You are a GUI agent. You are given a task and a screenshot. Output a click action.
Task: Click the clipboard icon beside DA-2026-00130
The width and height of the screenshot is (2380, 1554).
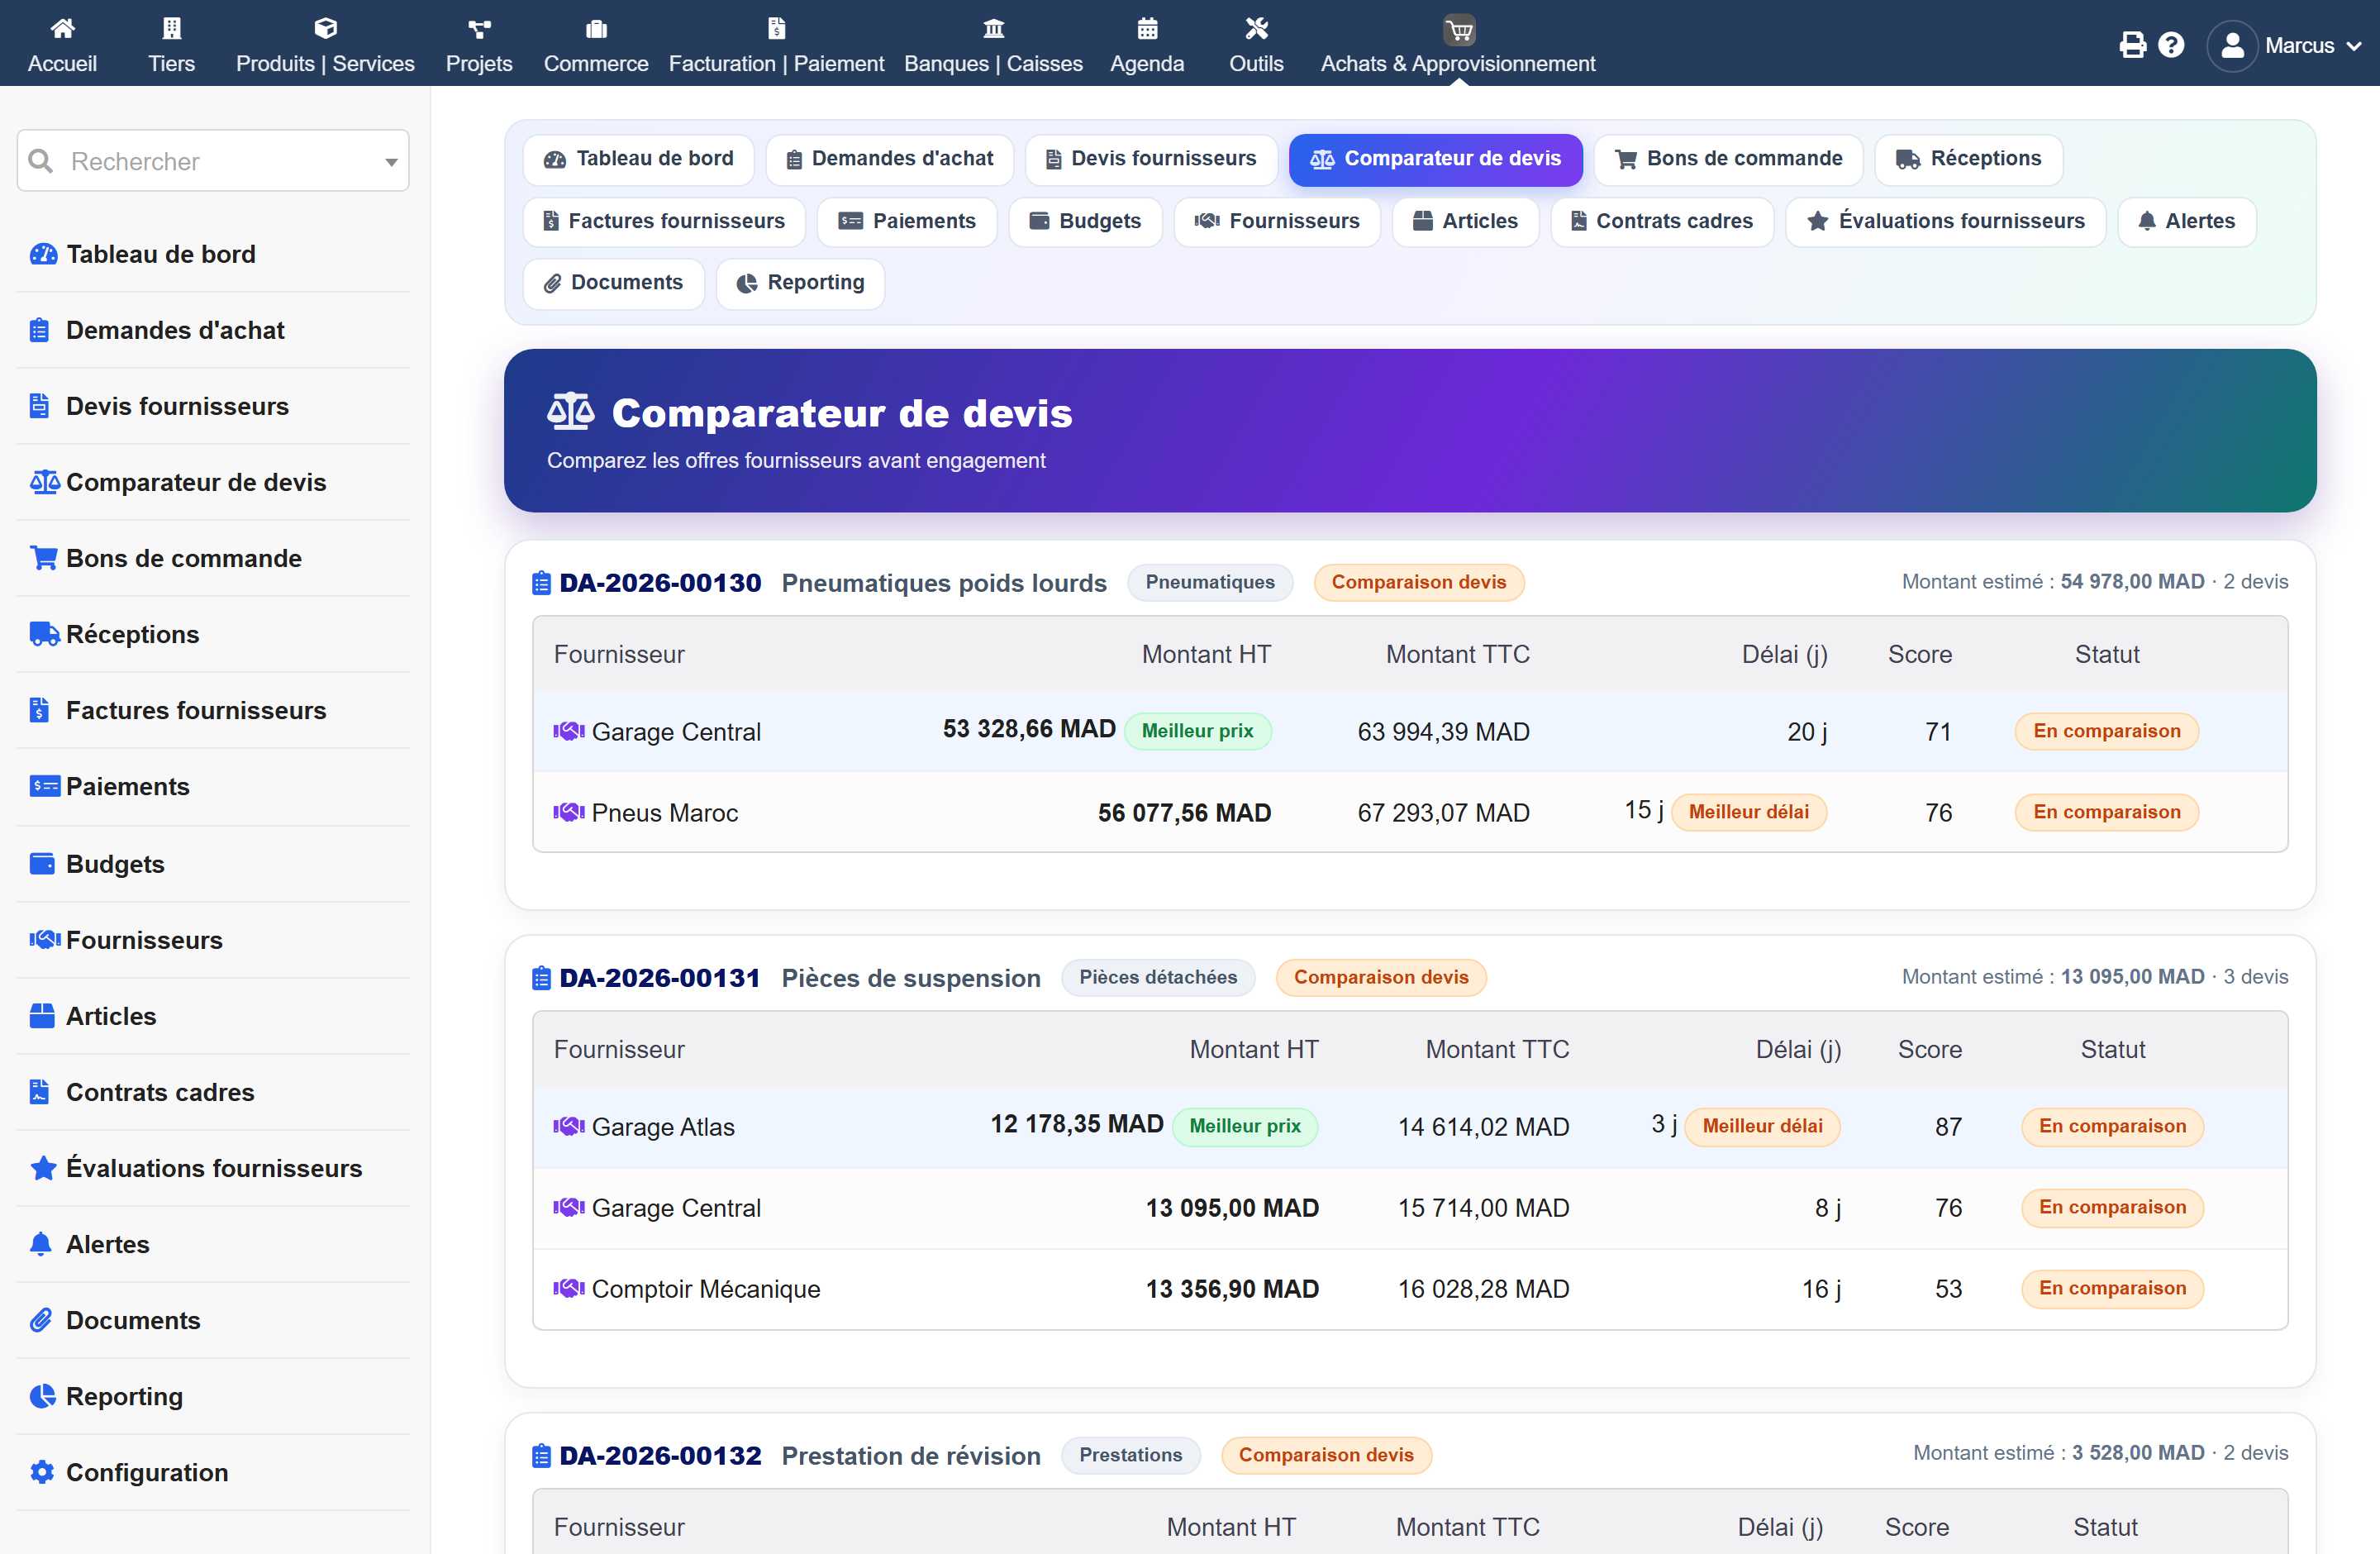(x=541, y=582)
